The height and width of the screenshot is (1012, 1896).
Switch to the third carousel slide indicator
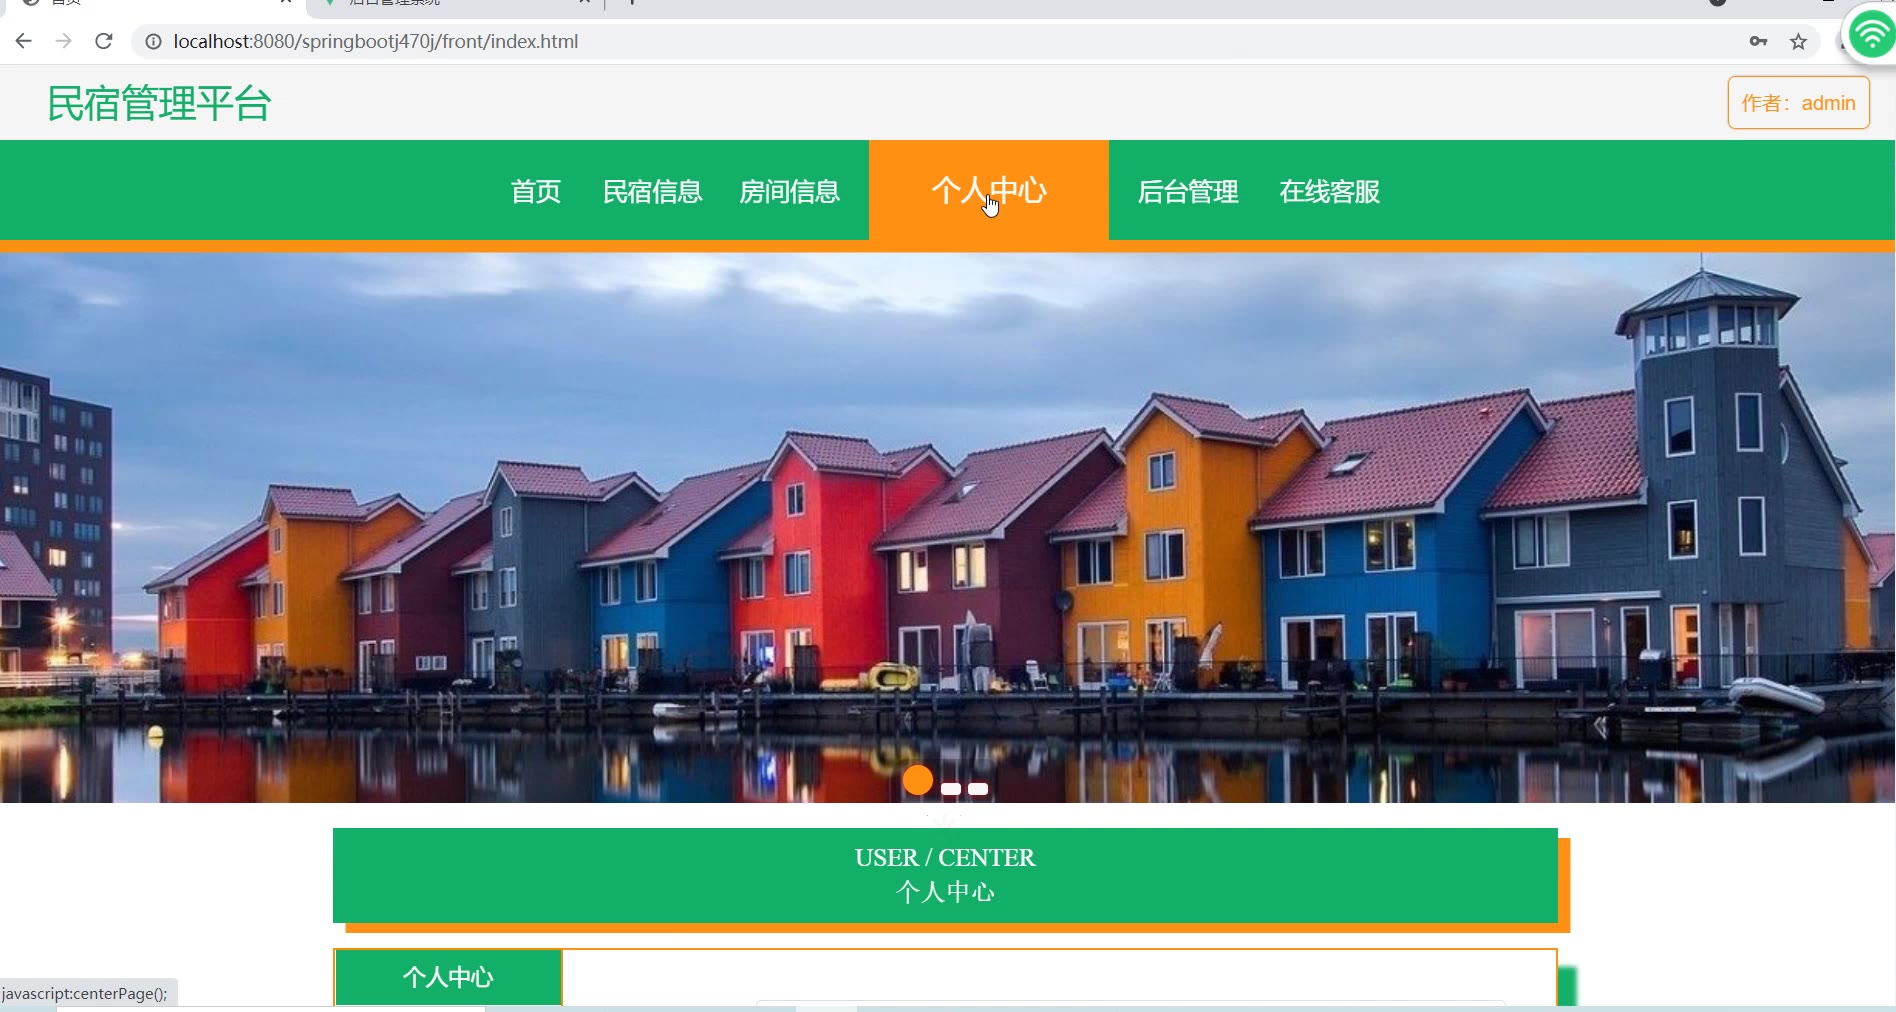coord(978,789)
